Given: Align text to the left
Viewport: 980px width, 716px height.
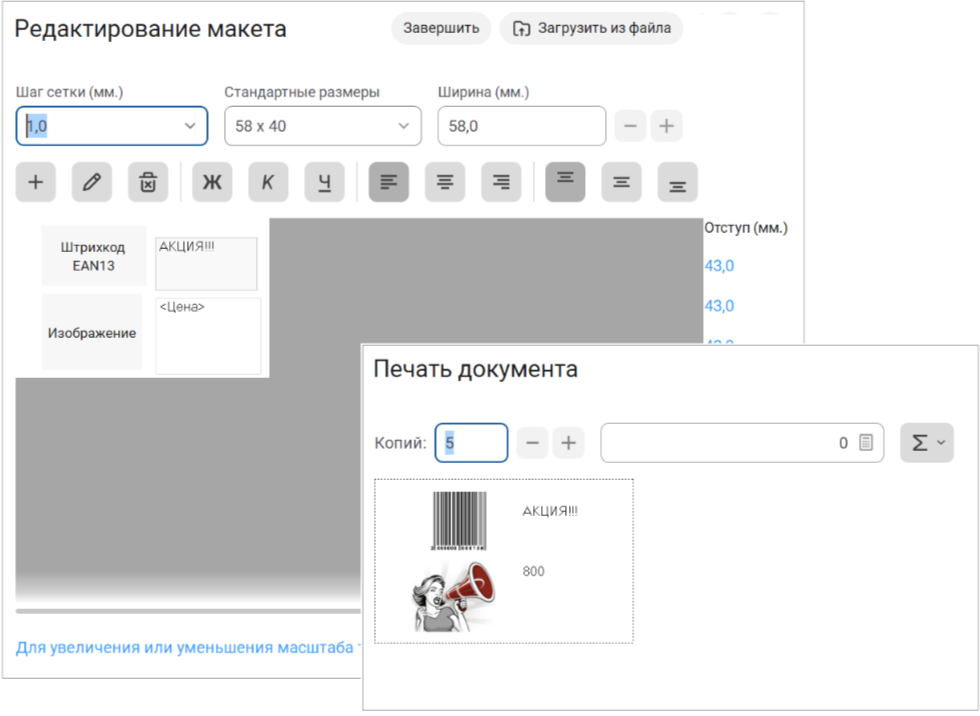Looking at the screenshot, I should [389, 182].
